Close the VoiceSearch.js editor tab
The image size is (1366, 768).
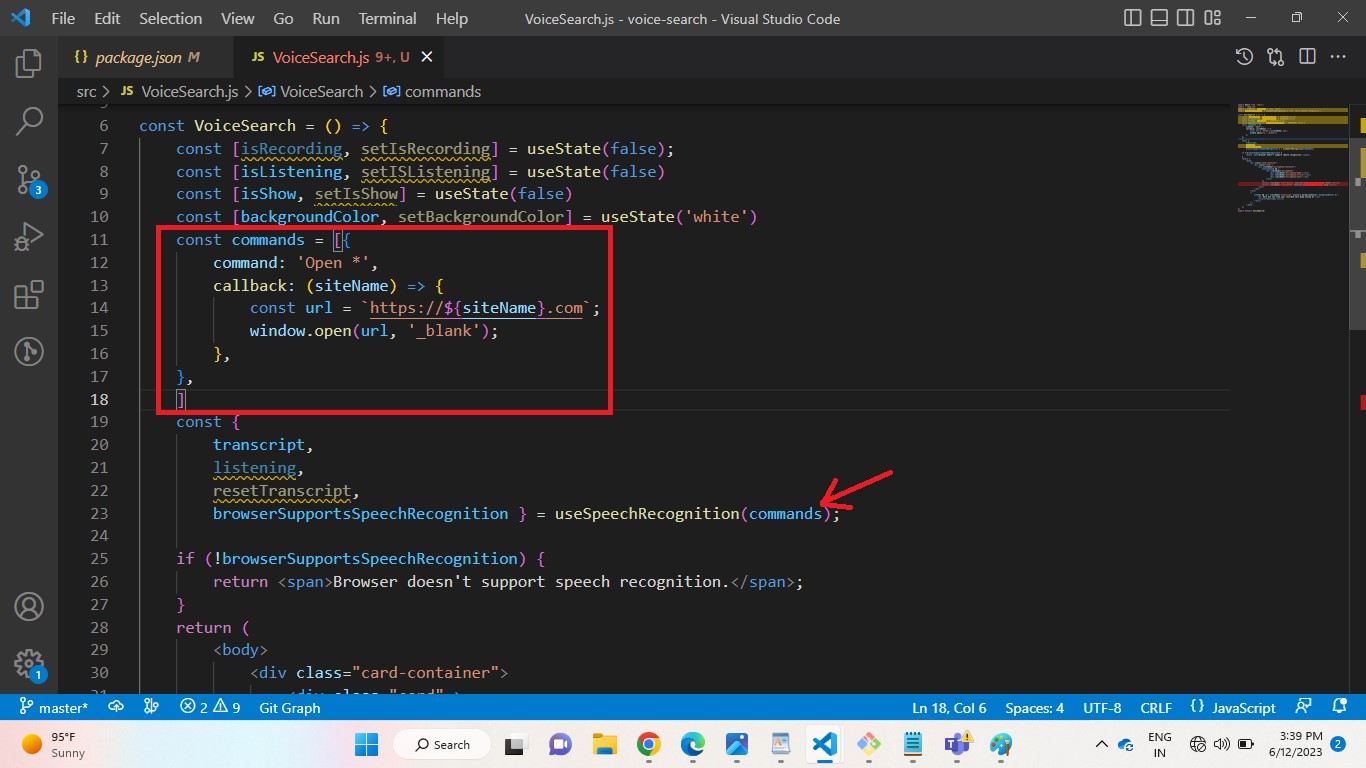(427, 57)
